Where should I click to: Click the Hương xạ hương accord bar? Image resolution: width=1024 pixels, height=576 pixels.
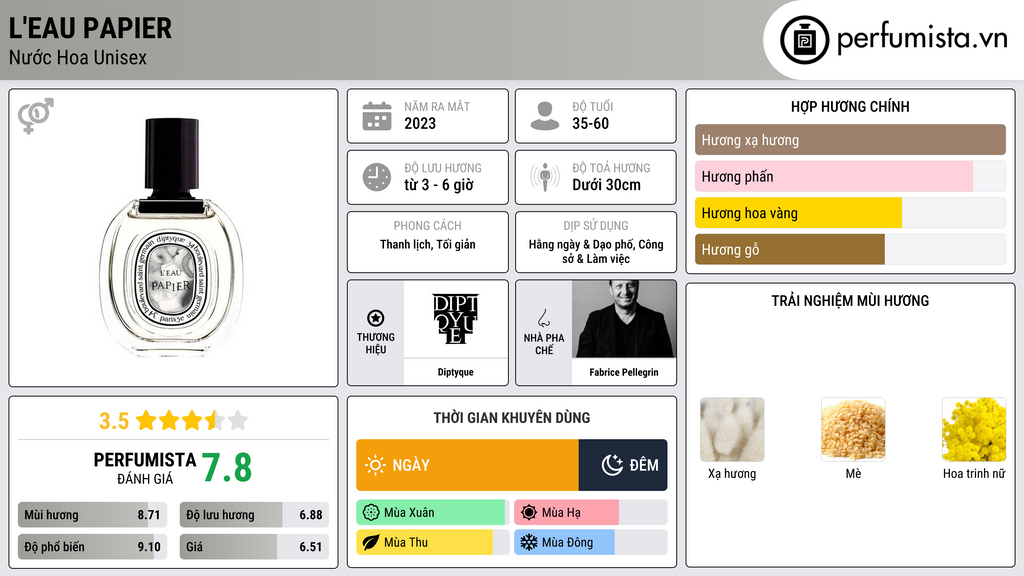(850, 140)
